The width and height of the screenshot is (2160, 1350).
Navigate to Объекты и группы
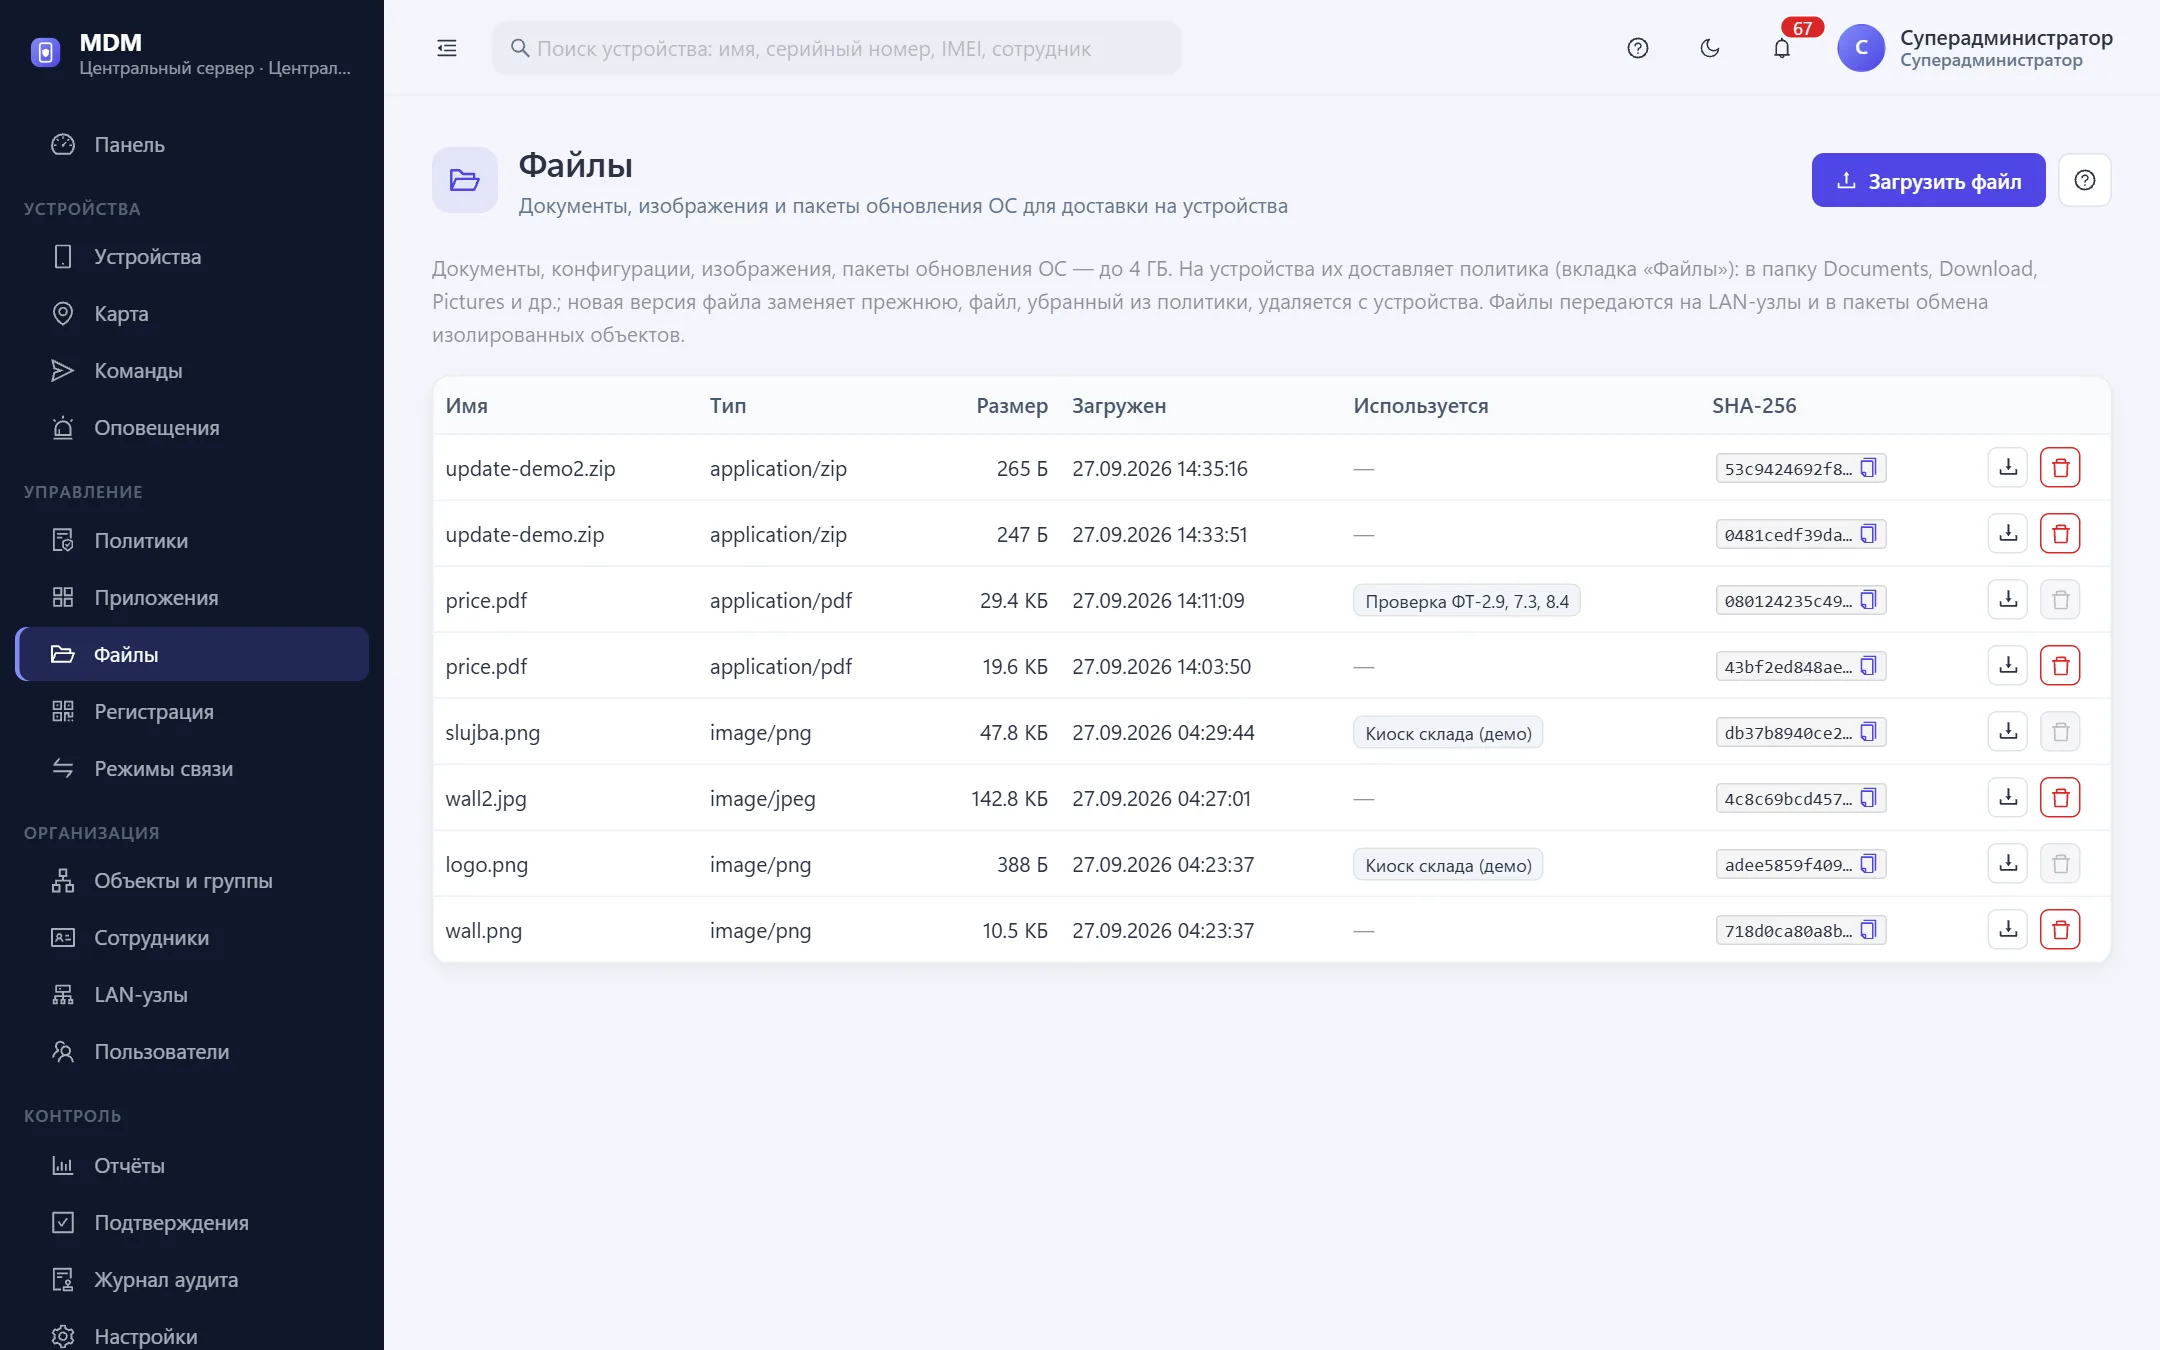[192, 880]
